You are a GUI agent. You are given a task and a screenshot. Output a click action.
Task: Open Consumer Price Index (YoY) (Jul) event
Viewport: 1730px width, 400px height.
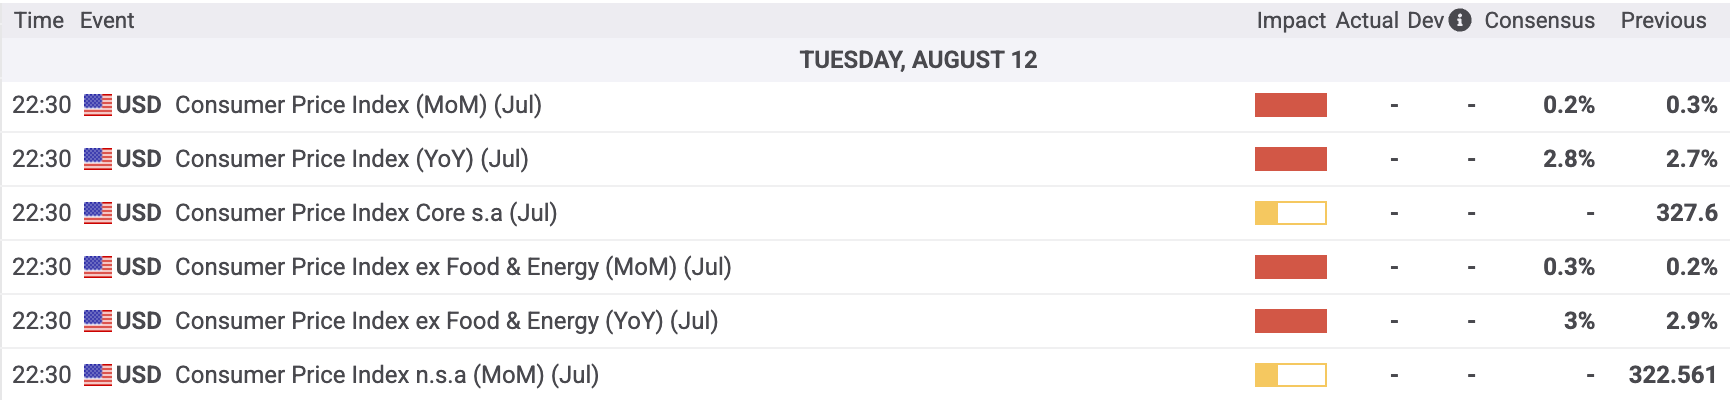pyautogui.click(x=352, y=159)
